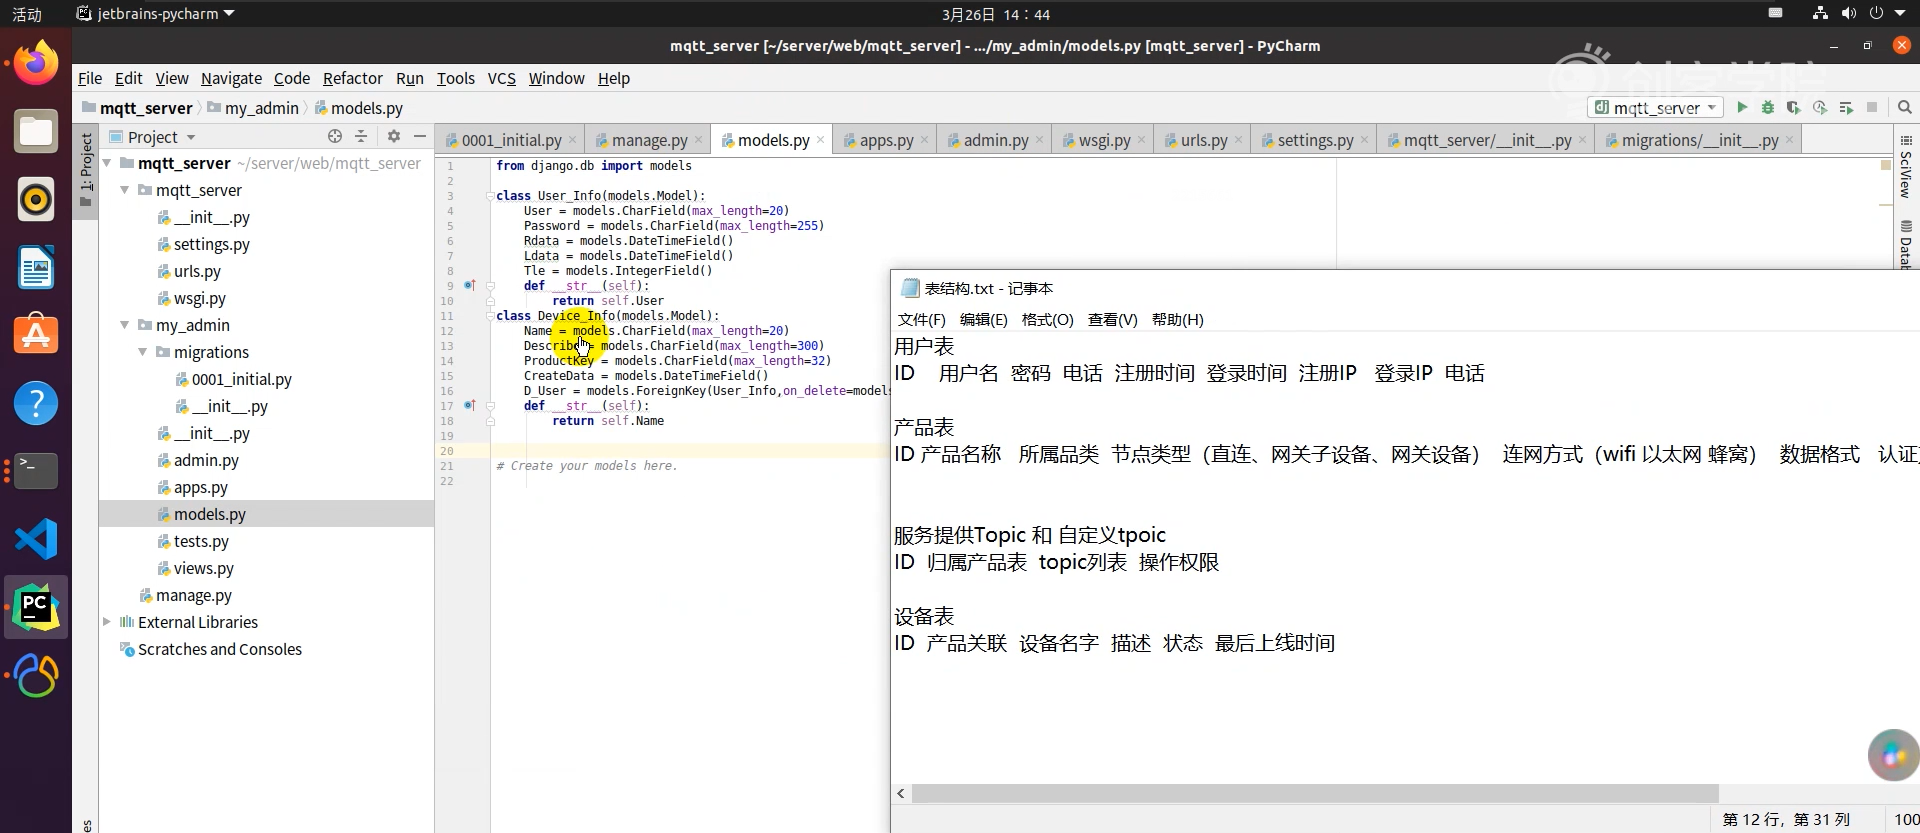The height and width of the screenshot is (833, 1920).
Task: Open Visual Studio Code in dock
Action: point(36,539)
